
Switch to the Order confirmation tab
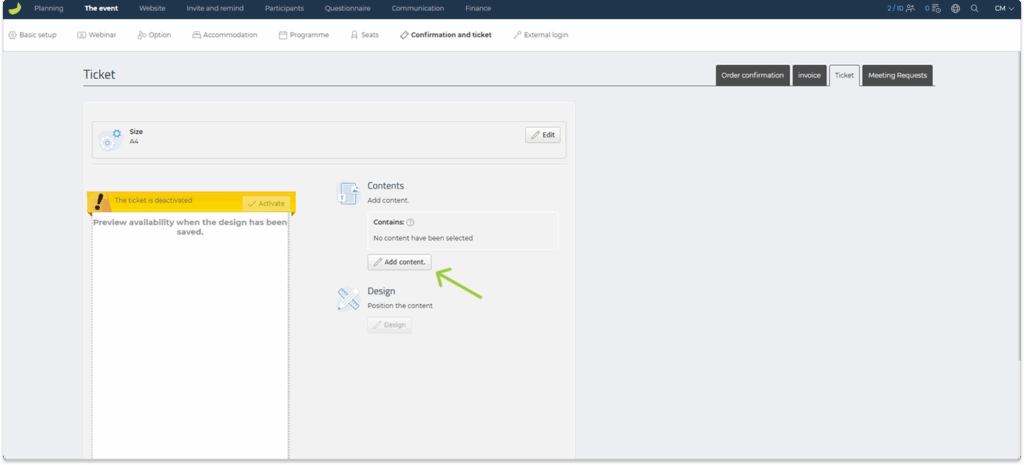point(752,75)
